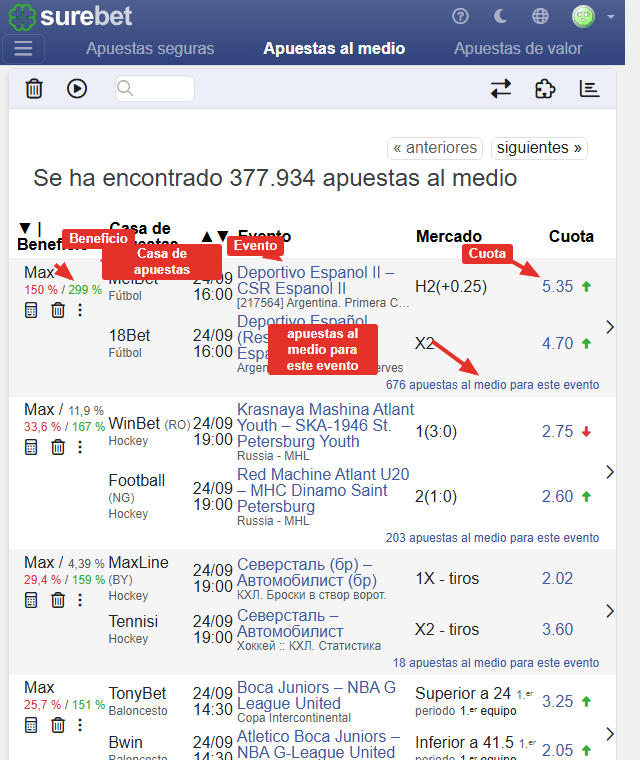Open more options for 29,4 % bet
This screenshot has height=760, width=640.
(x=80, y=601)
